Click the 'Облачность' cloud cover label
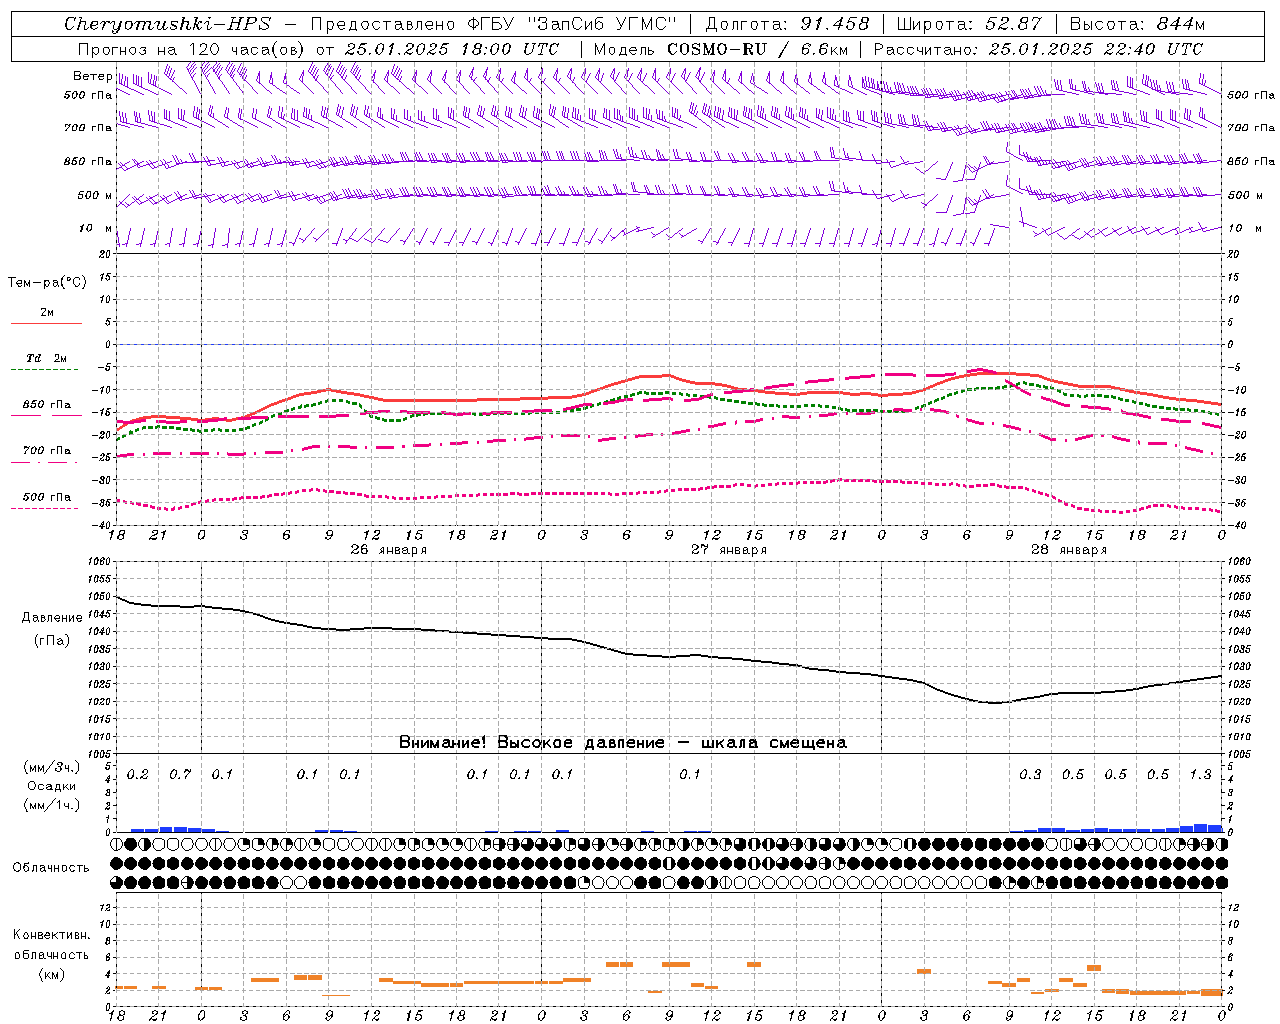Screen dimensions: 1280x1024 (51, 868)
